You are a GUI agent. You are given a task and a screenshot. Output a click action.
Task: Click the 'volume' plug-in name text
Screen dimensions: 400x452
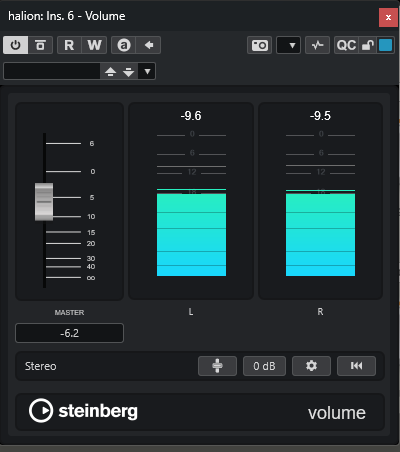tap(337, 413)
